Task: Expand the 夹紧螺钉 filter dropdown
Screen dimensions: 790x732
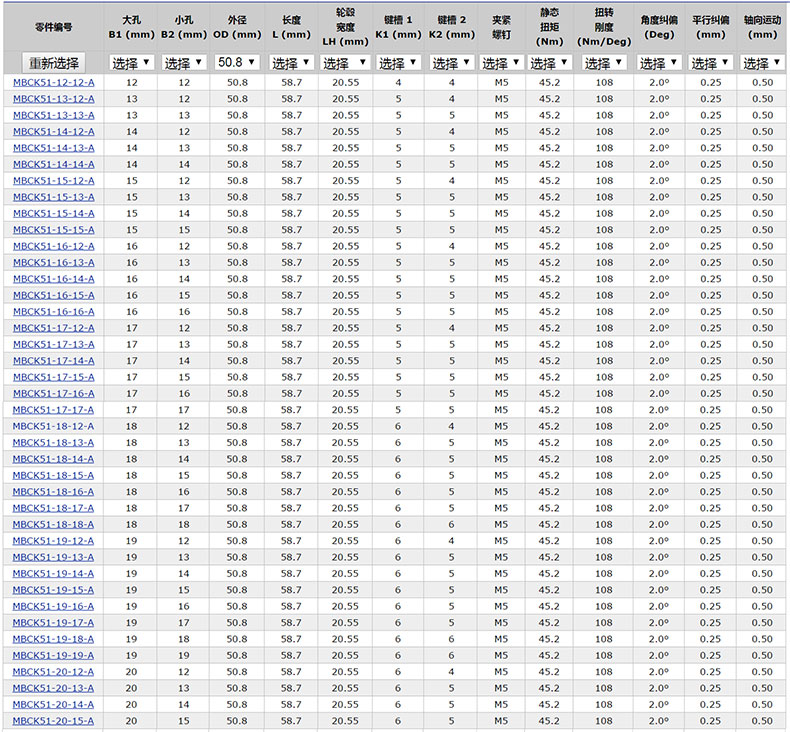Action: pyautogui.click(x=501, y=63)
